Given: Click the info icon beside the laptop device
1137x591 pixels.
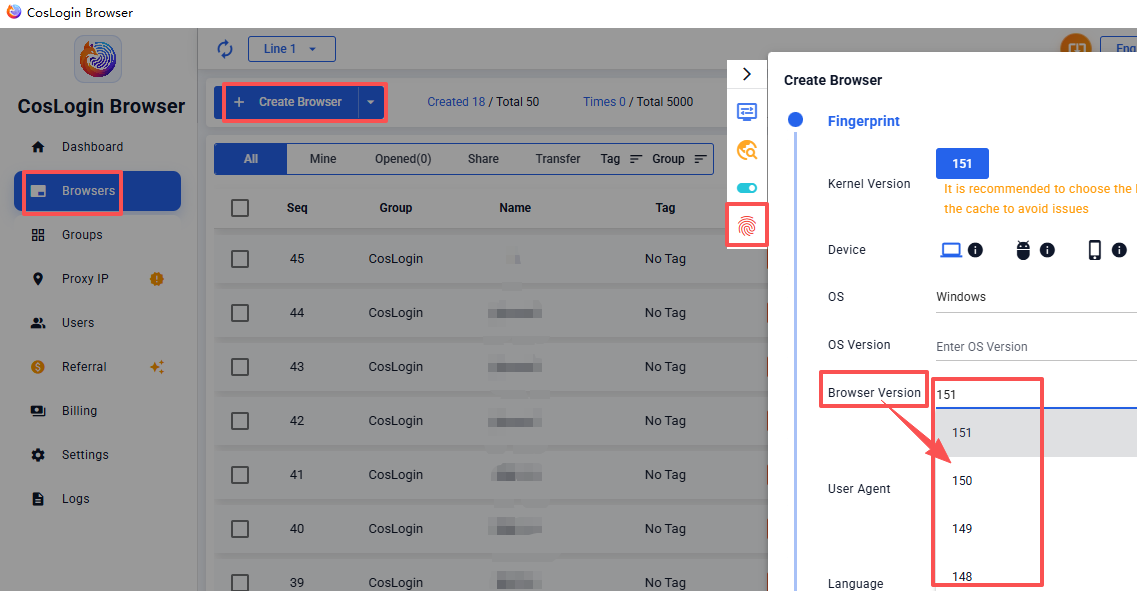Looking at the screenshot, I should (x=975, y=250).
